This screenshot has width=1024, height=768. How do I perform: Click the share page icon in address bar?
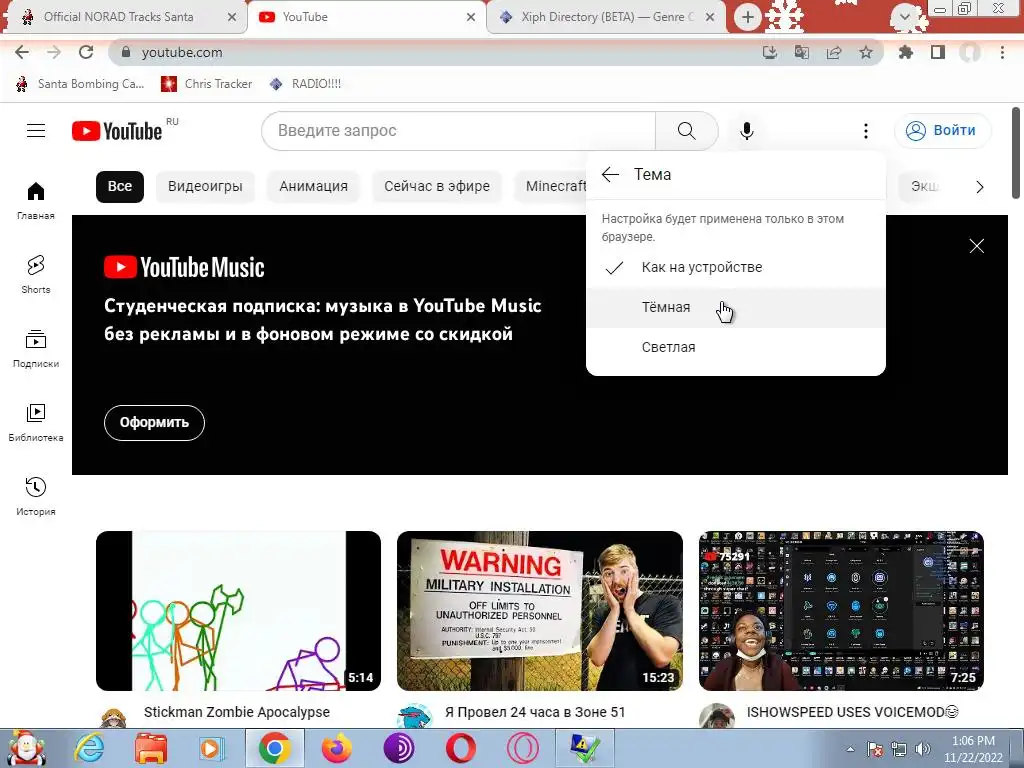click(834, 52)
